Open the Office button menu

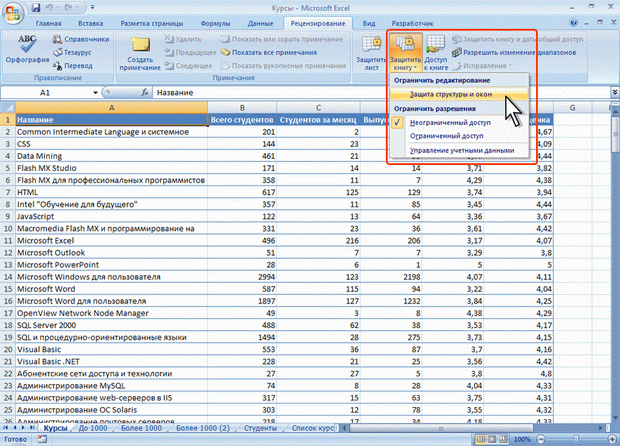coord(13,13)
